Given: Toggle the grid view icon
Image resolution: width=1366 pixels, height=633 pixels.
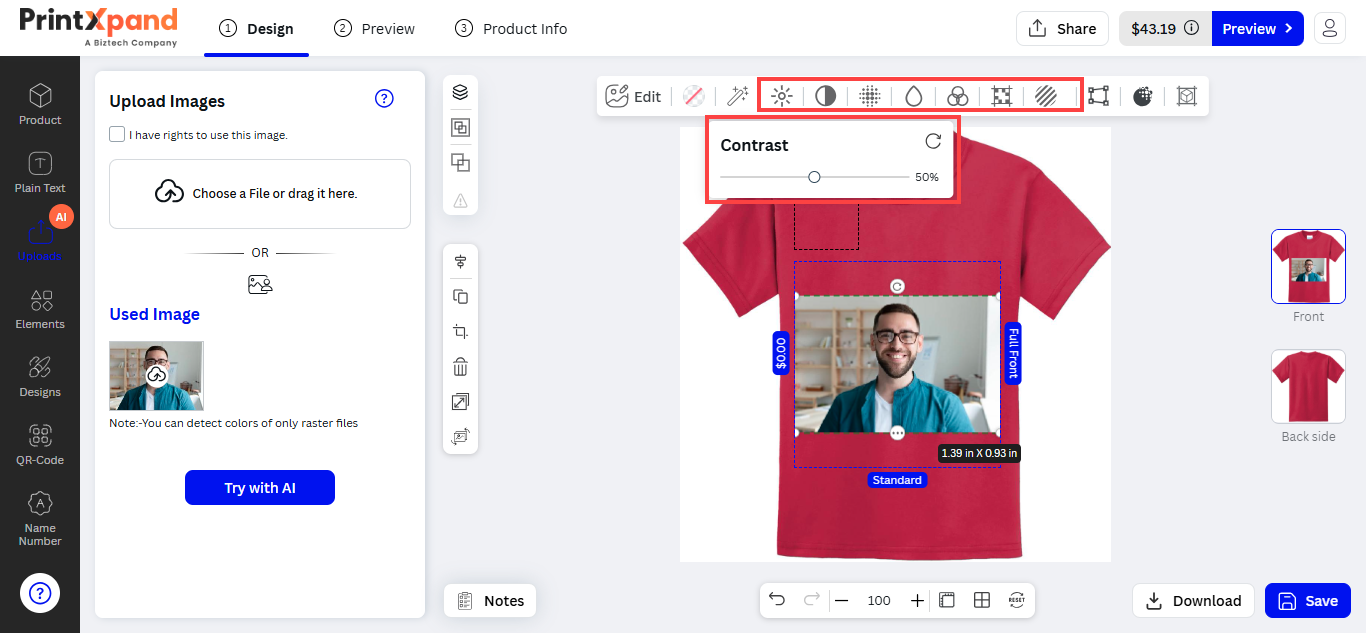Looking at the screenshot, I should (982, 600).
